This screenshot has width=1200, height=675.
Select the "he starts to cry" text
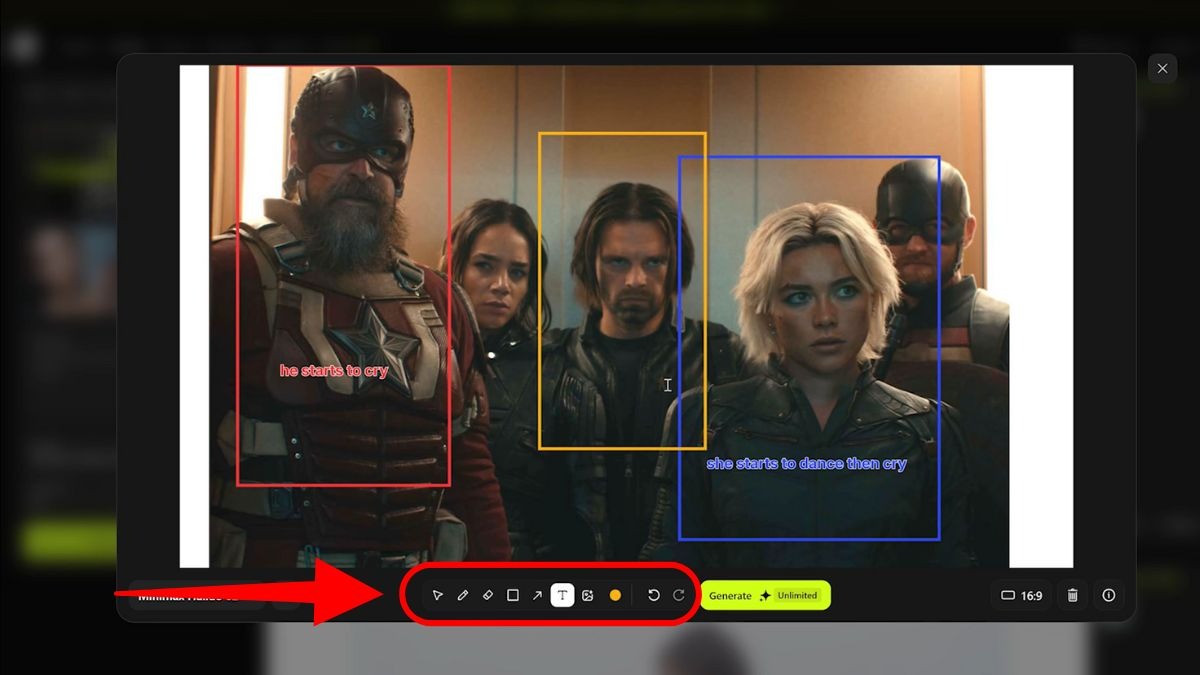click(x=333, y=371)
